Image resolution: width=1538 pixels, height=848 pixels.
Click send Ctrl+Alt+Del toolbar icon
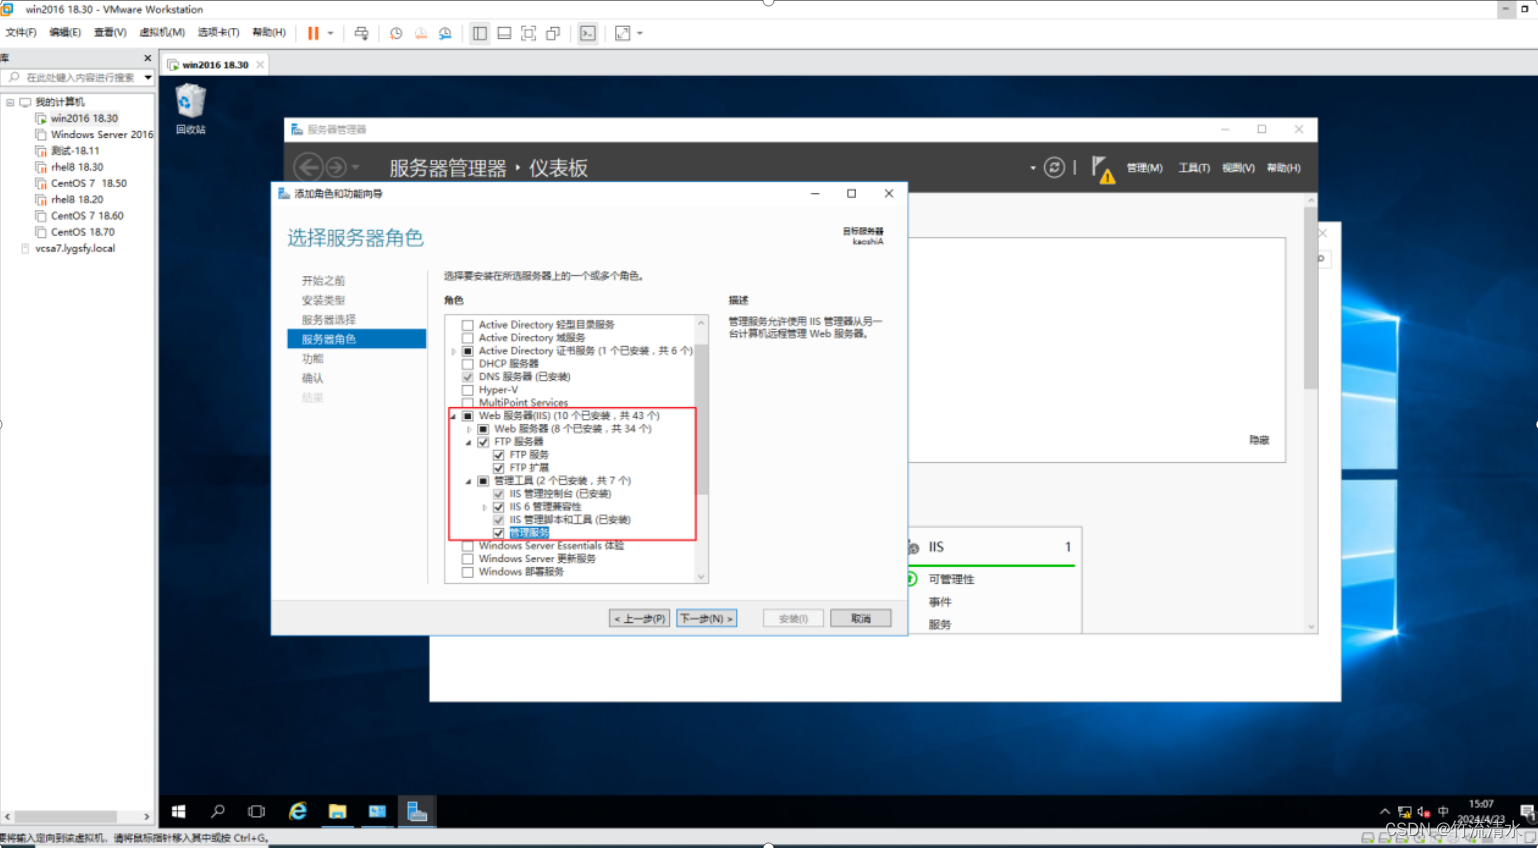361,33
